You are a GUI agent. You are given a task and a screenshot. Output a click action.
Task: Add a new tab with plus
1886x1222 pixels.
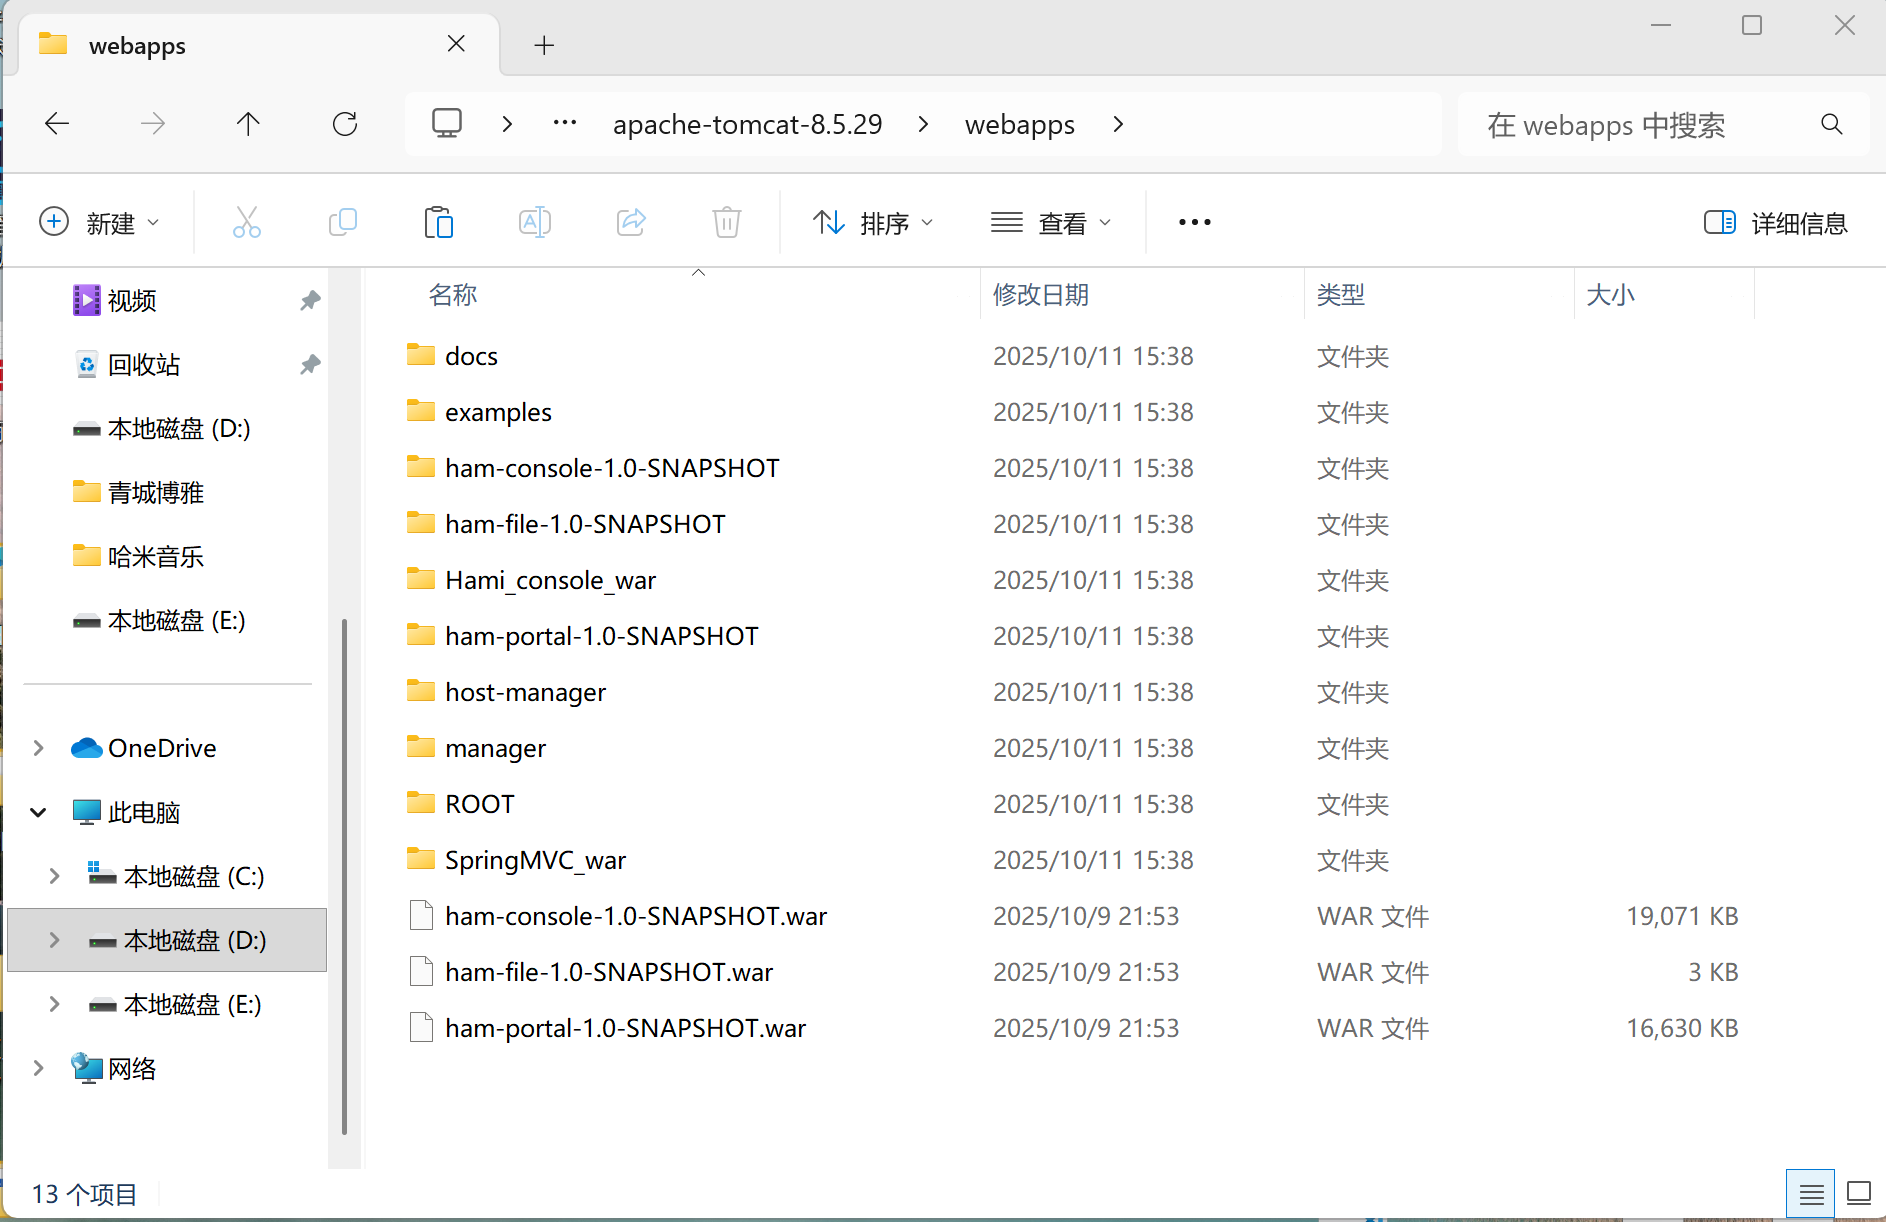[x=544, y=45]
